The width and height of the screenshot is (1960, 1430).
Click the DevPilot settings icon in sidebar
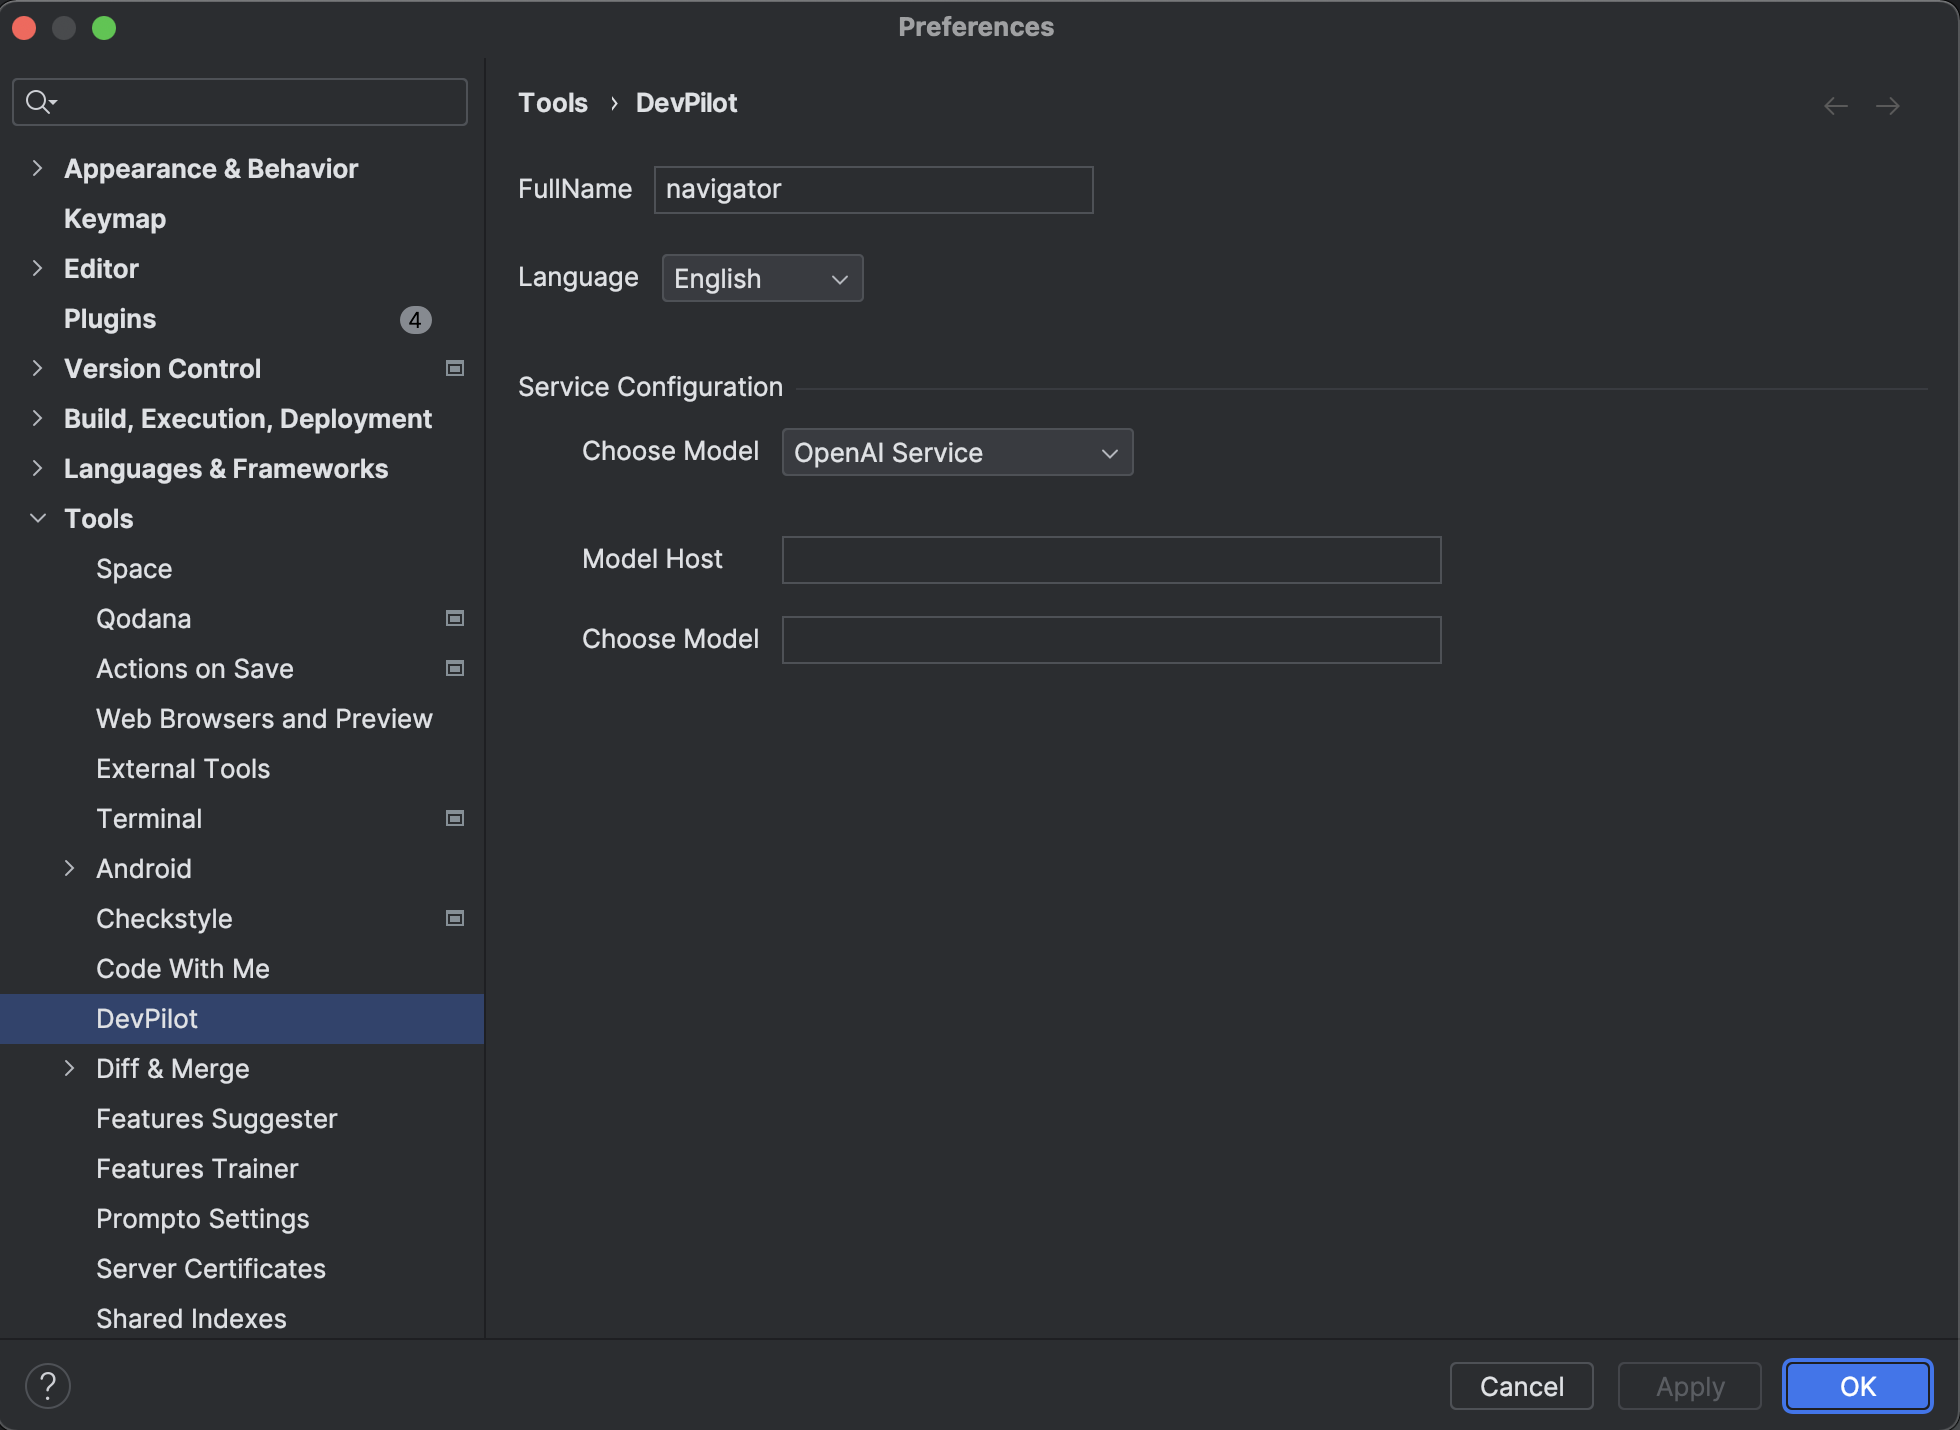coord(148,1016)
